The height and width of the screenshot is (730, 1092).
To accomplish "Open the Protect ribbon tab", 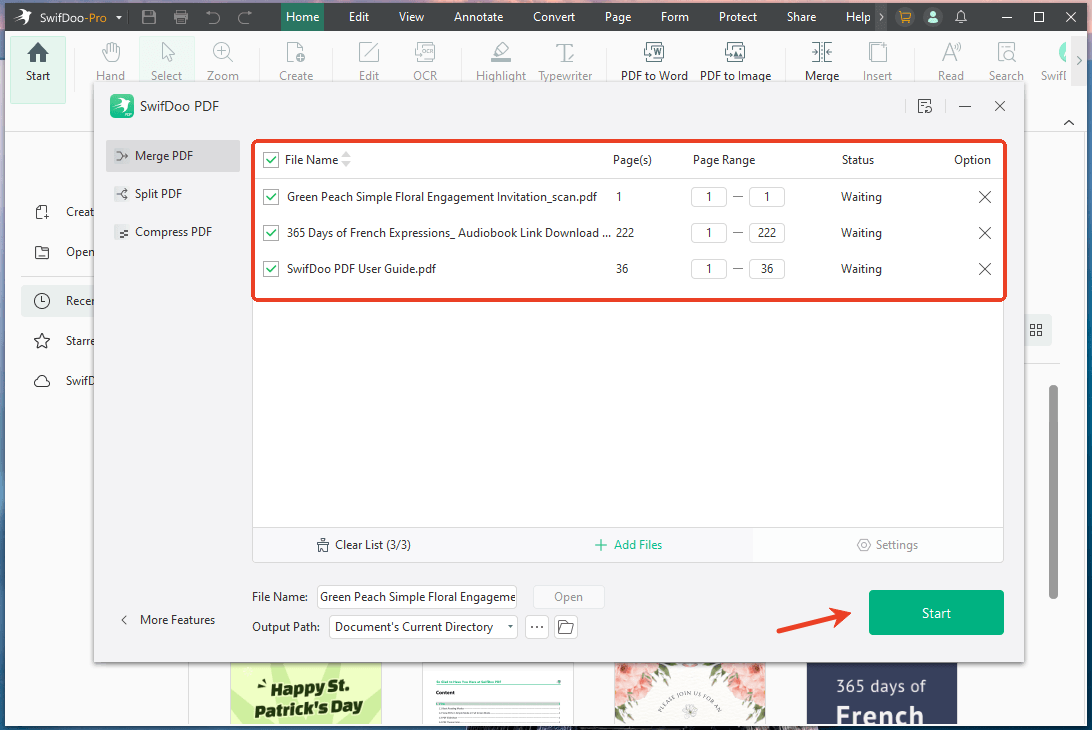I will (738, 17).
